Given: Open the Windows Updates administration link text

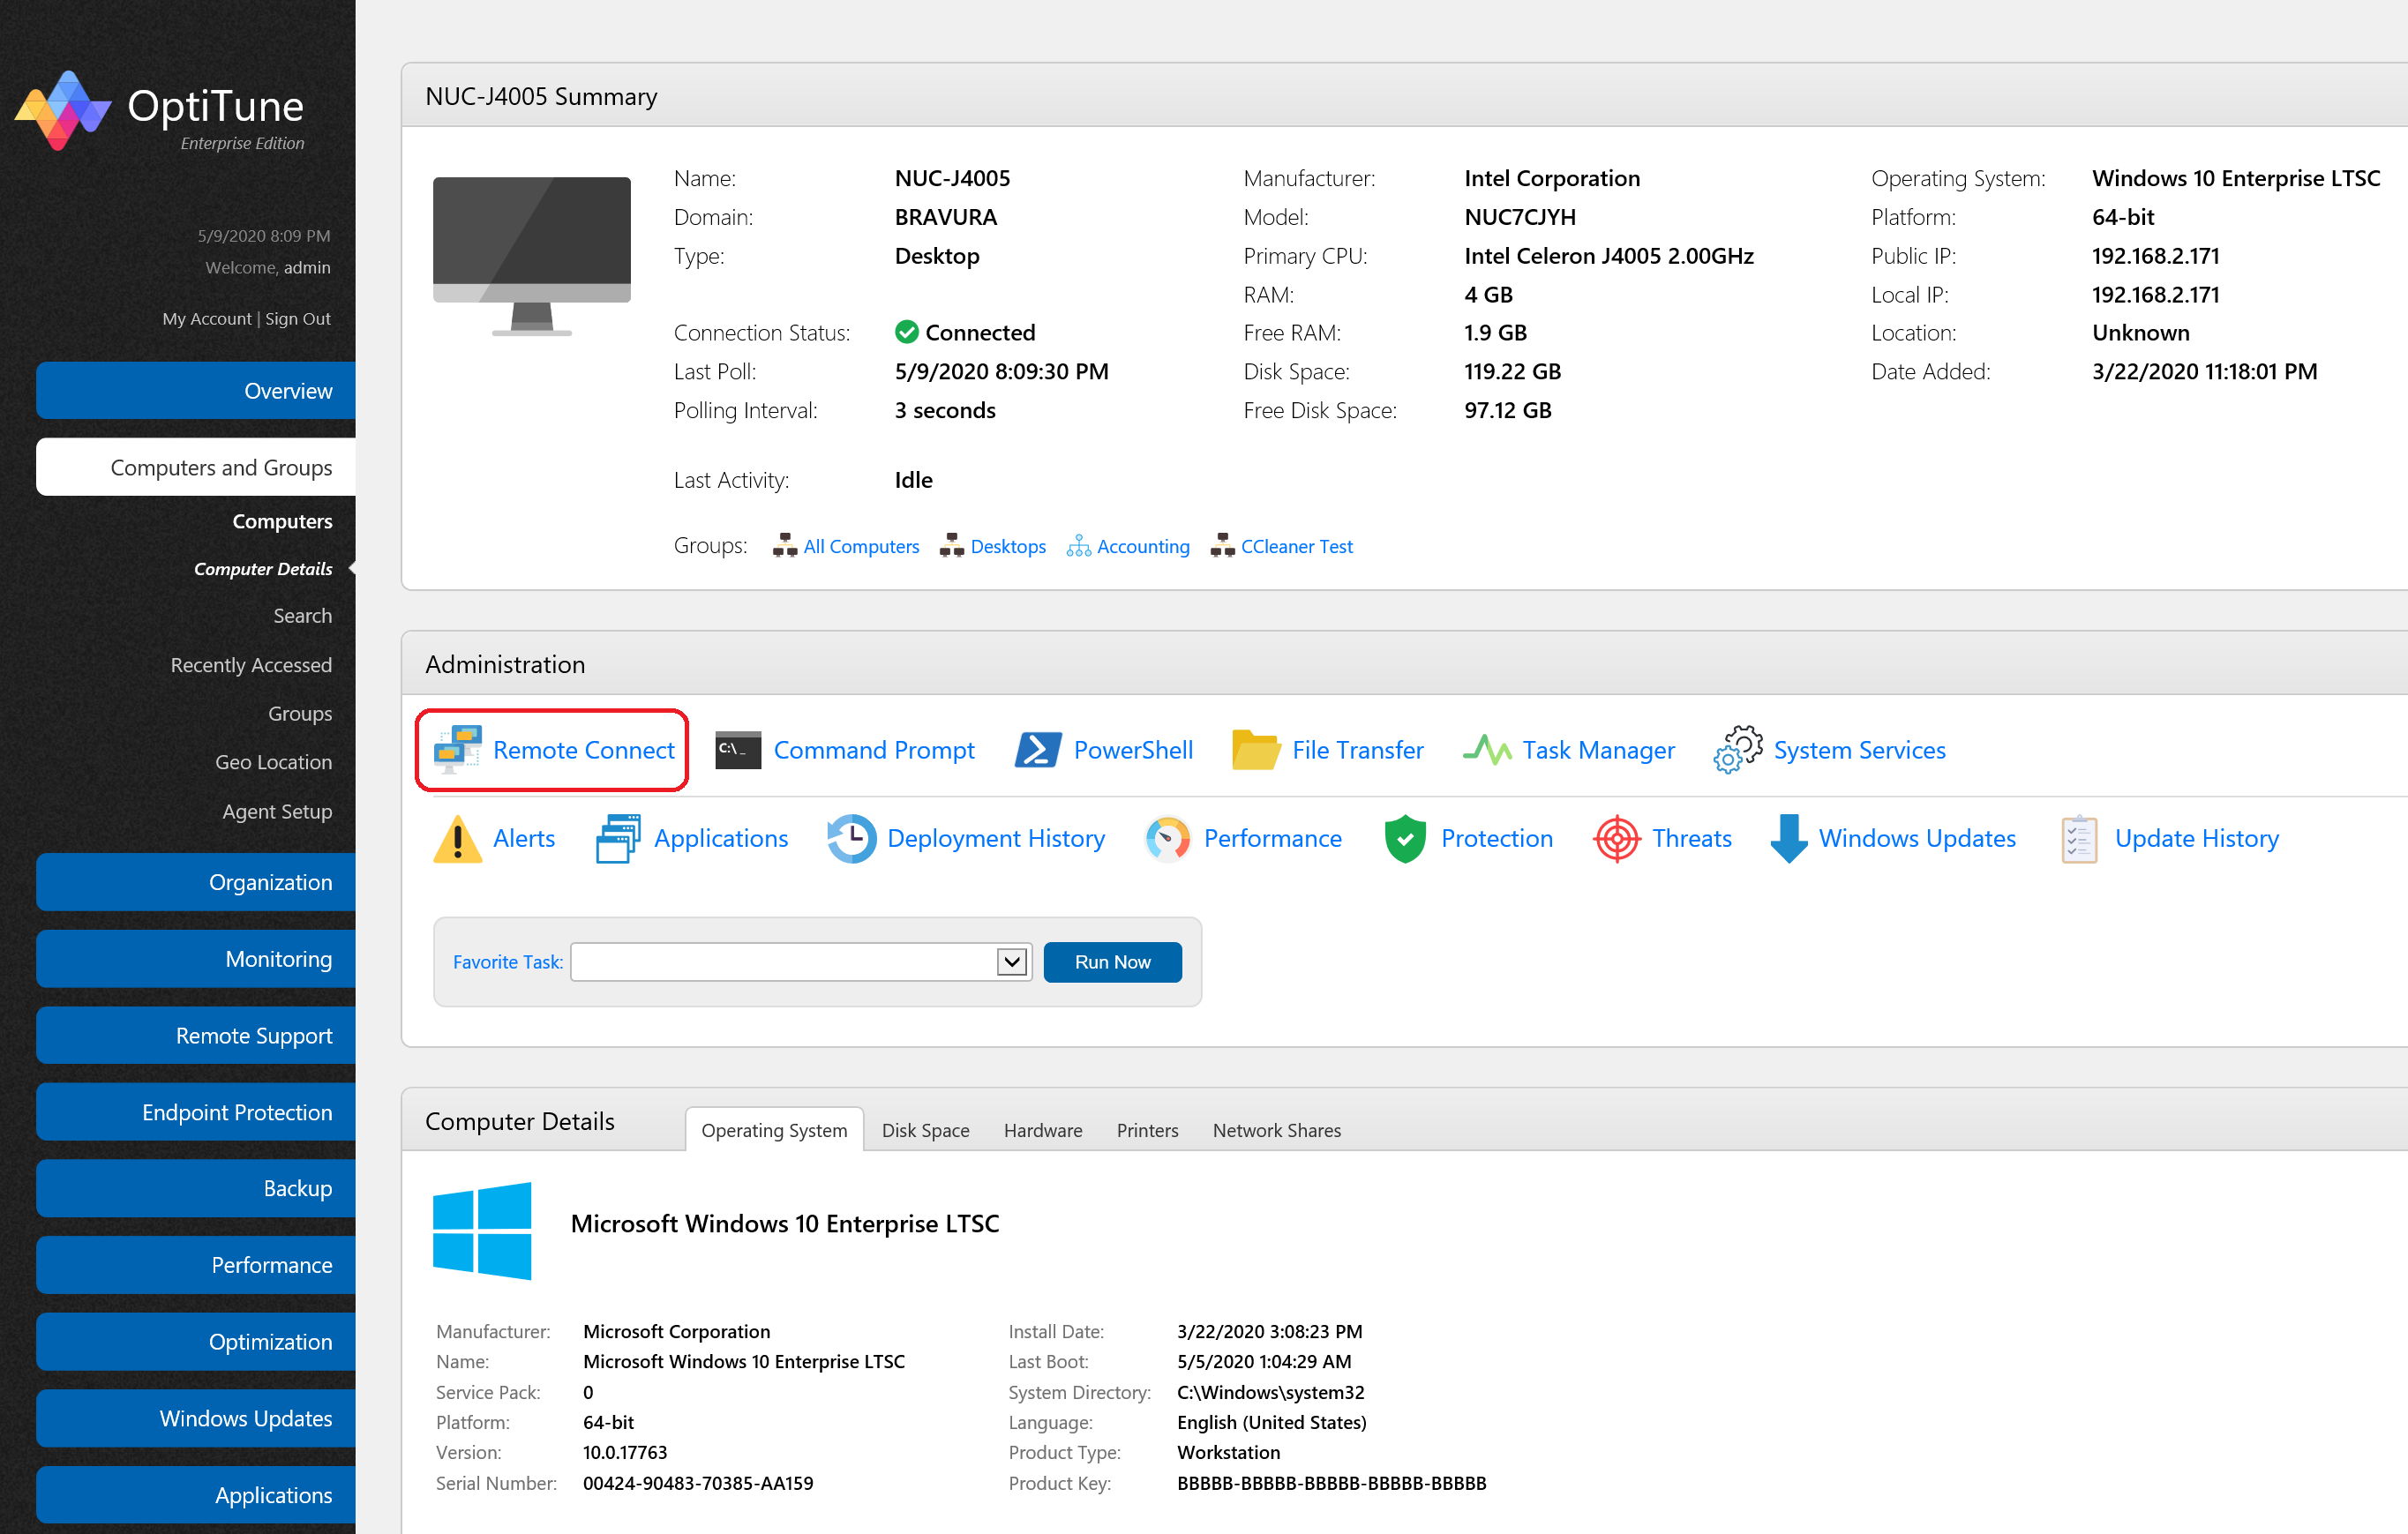Looking at the screenshot, I should pos(1917,839).
